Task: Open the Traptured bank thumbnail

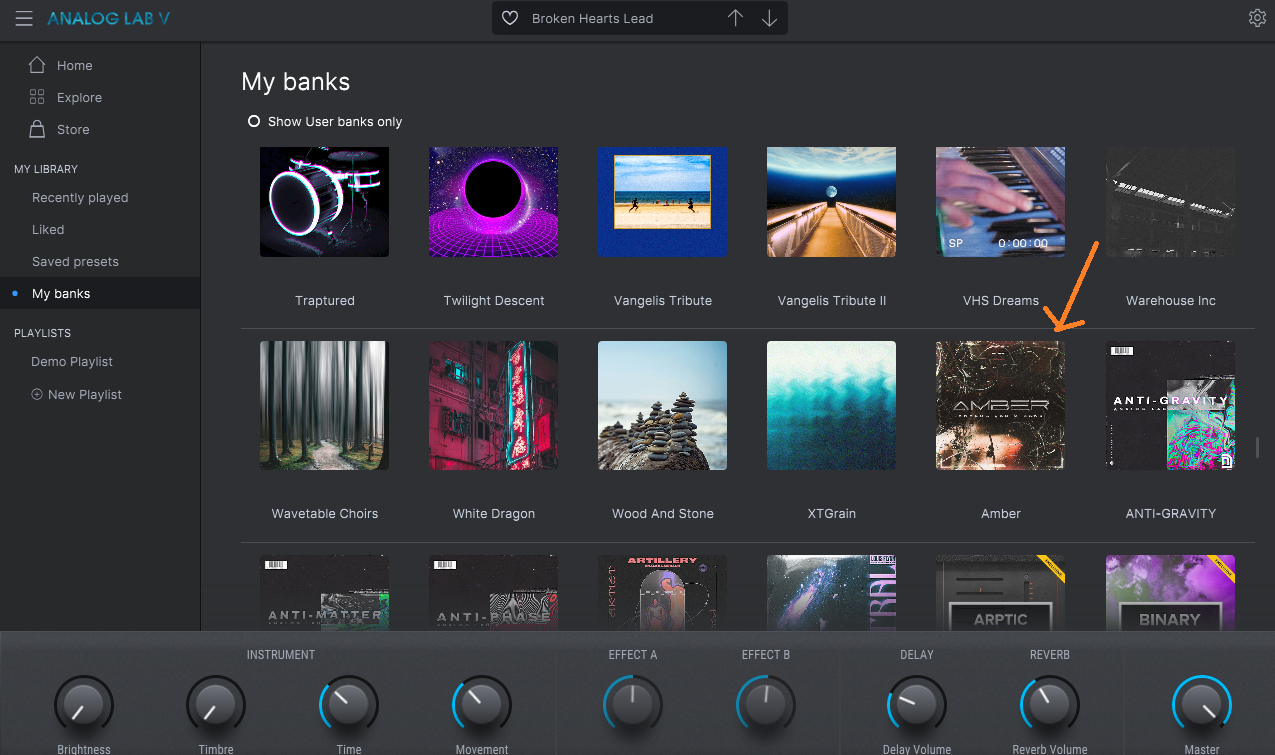Action: point(324,202)
